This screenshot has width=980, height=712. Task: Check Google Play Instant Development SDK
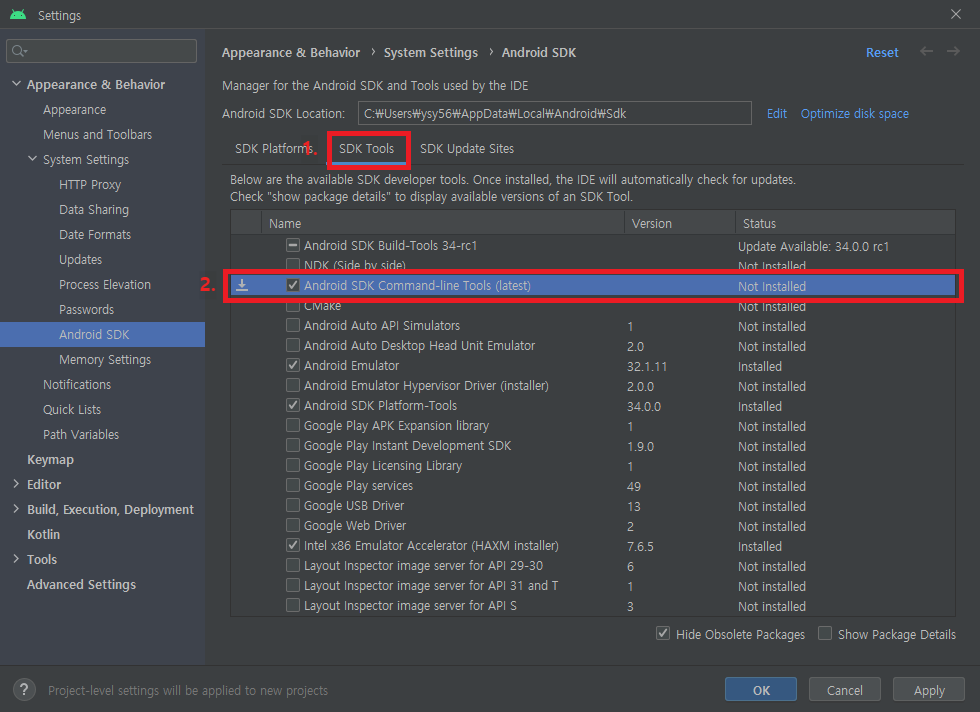pyautogui.click(x=292, y=445)
